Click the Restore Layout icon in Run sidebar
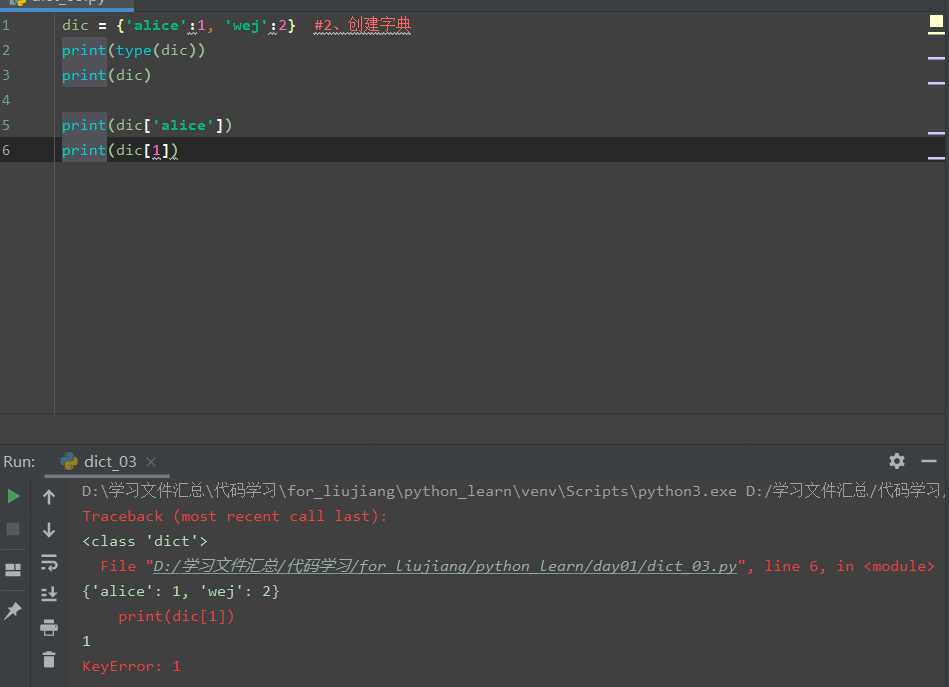This screenshot has height=687, width=949. (x=13, y=570)
